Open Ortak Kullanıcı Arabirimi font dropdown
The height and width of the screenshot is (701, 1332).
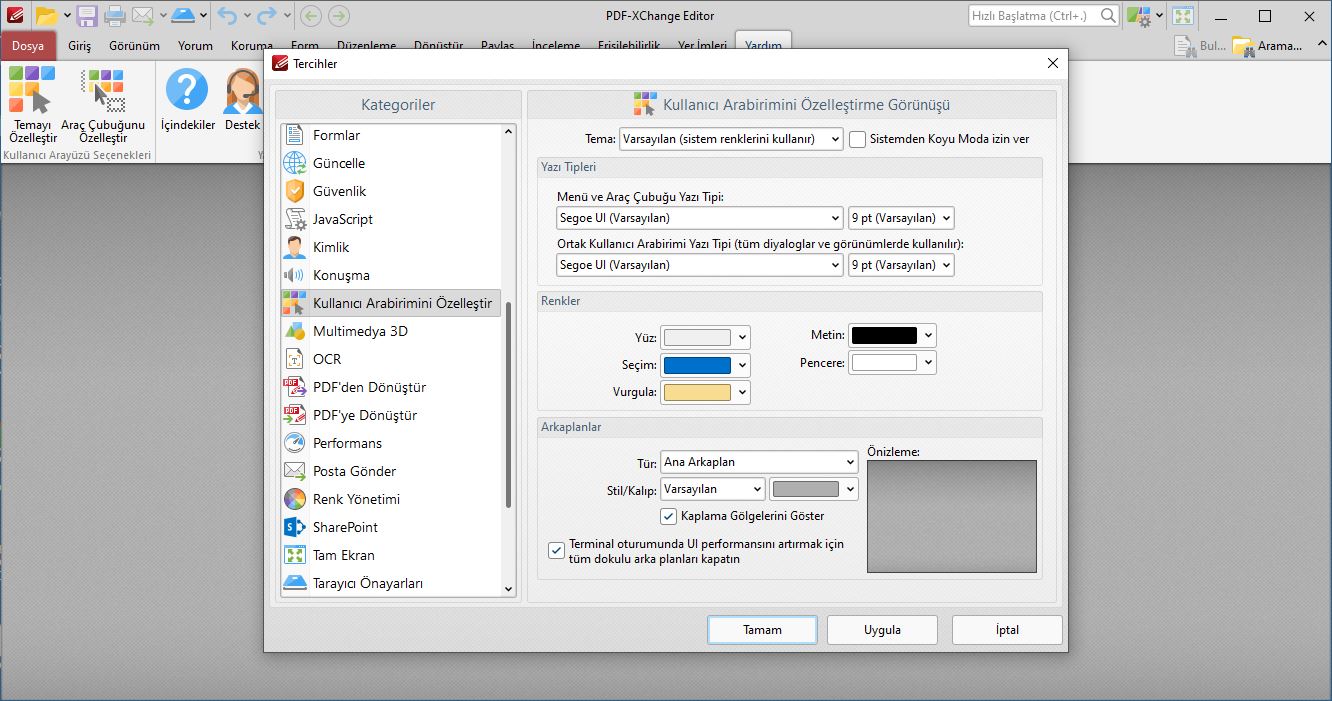pos(700,265)
